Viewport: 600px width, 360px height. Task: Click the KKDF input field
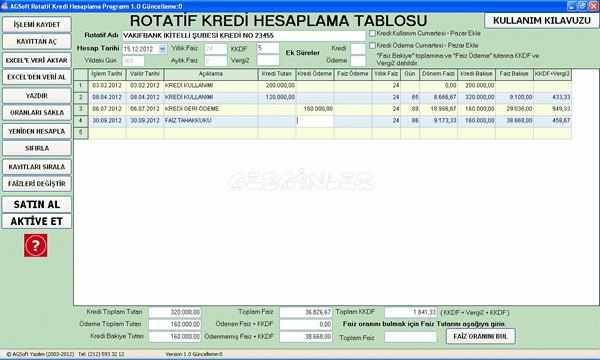coord(268,48)
